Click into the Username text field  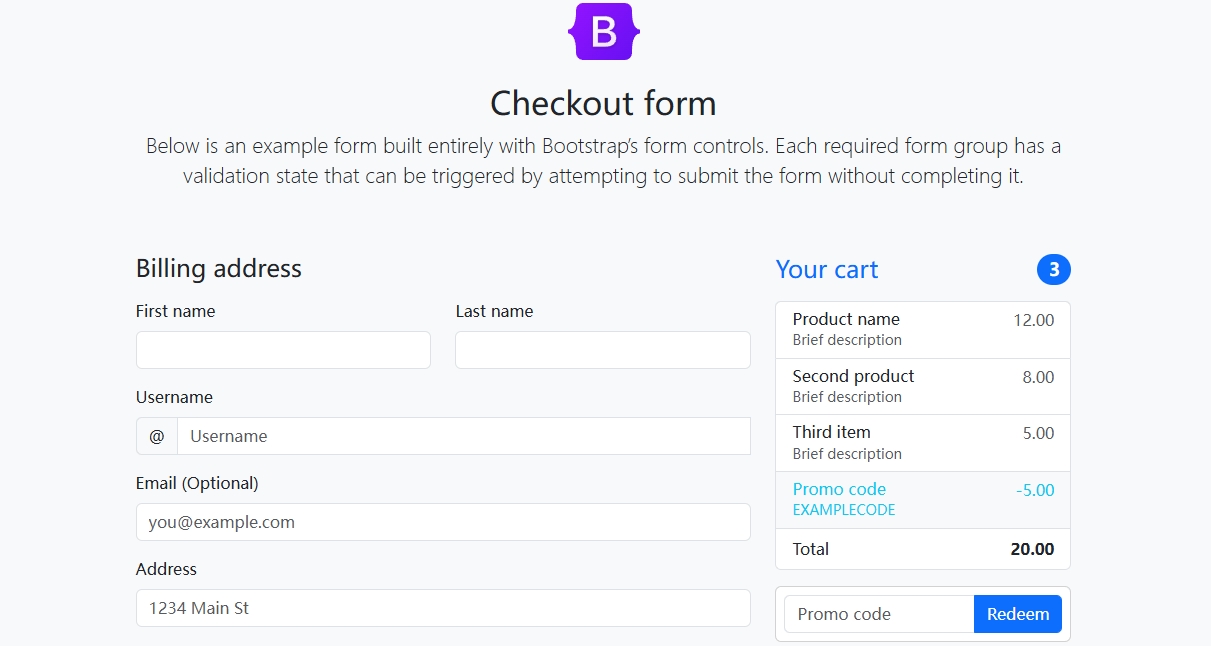[464, 436]
